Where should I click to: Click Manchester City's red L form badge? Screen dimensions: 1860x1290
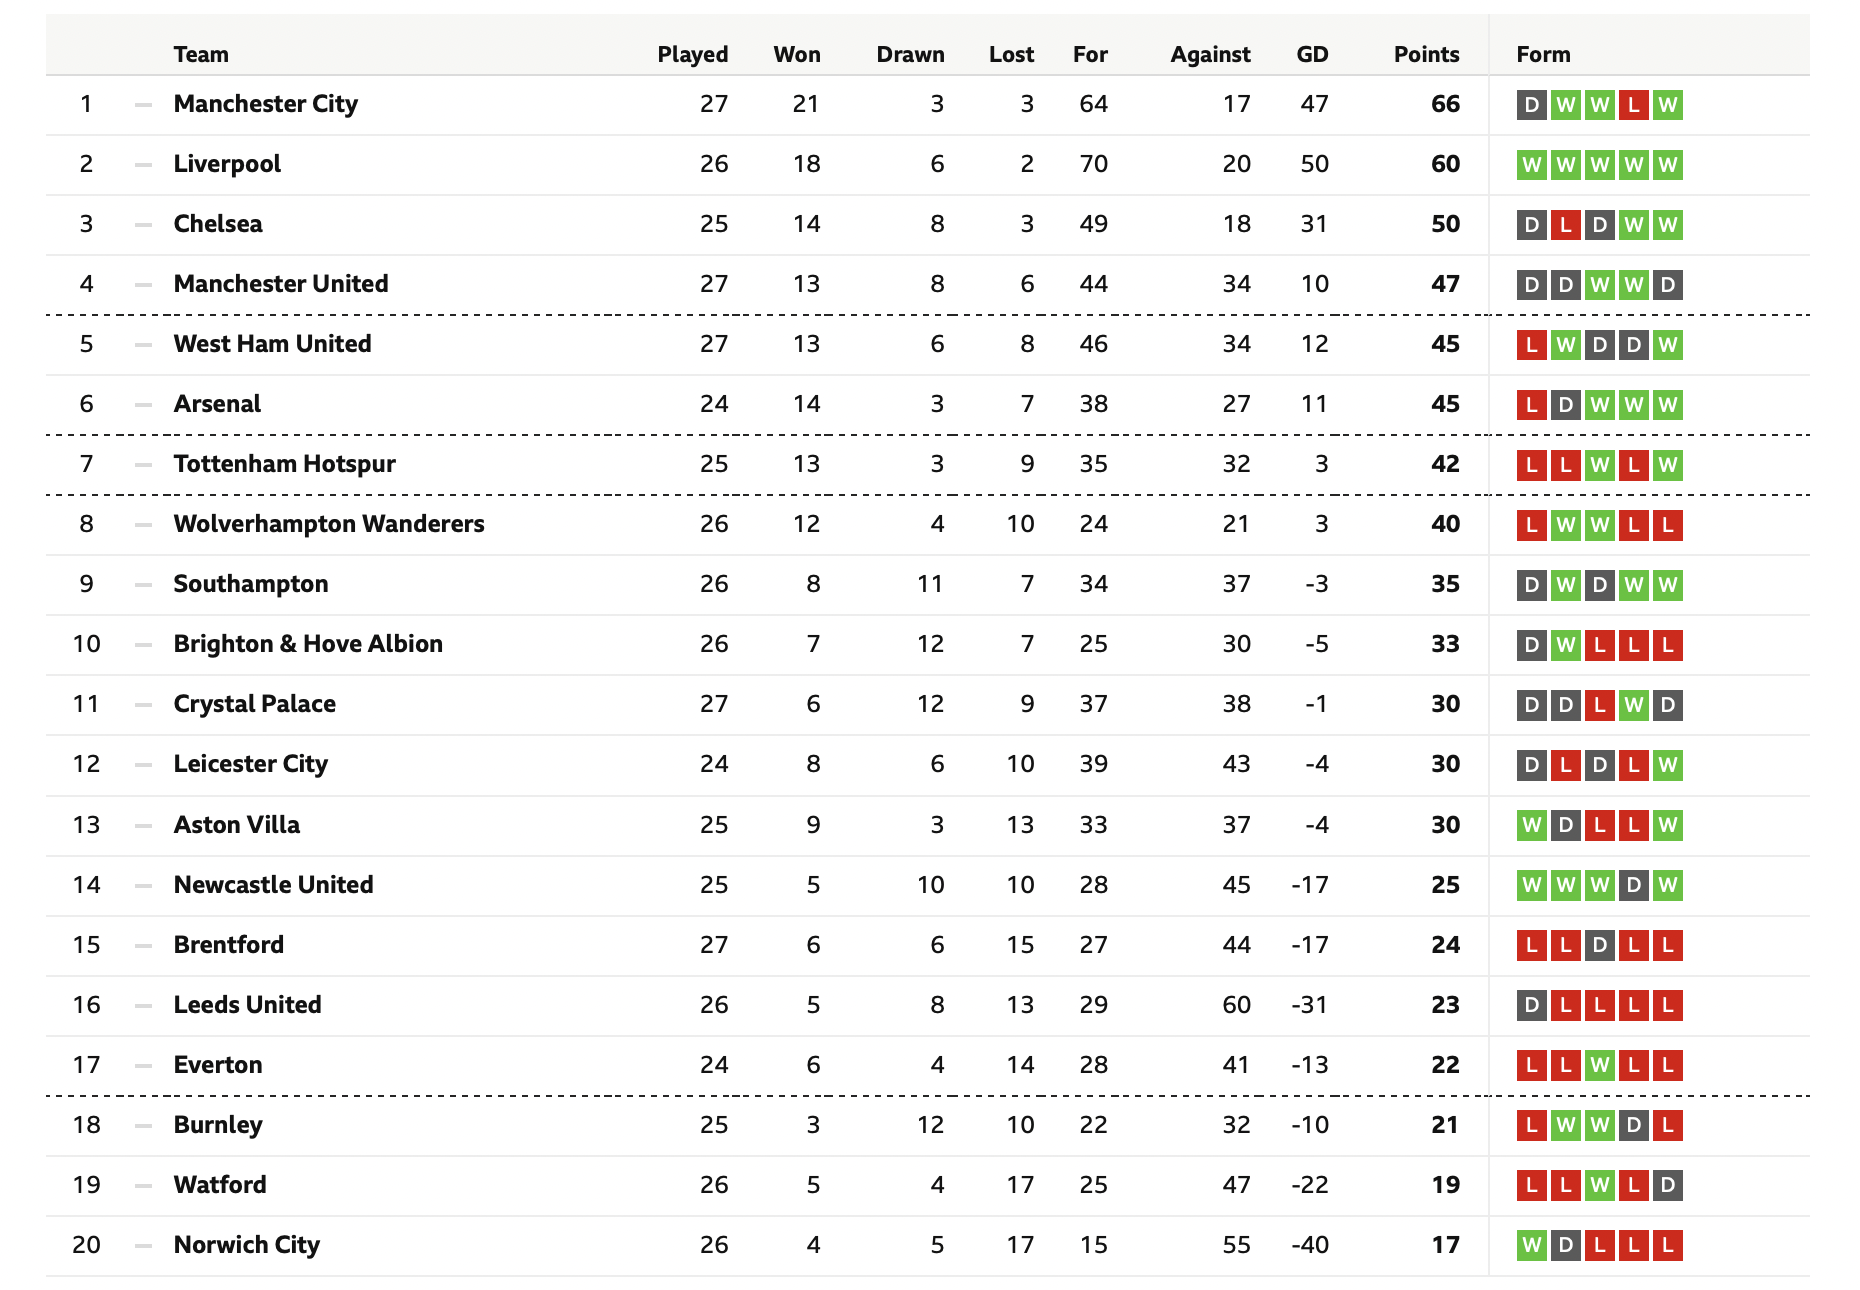coord(1634,105)
